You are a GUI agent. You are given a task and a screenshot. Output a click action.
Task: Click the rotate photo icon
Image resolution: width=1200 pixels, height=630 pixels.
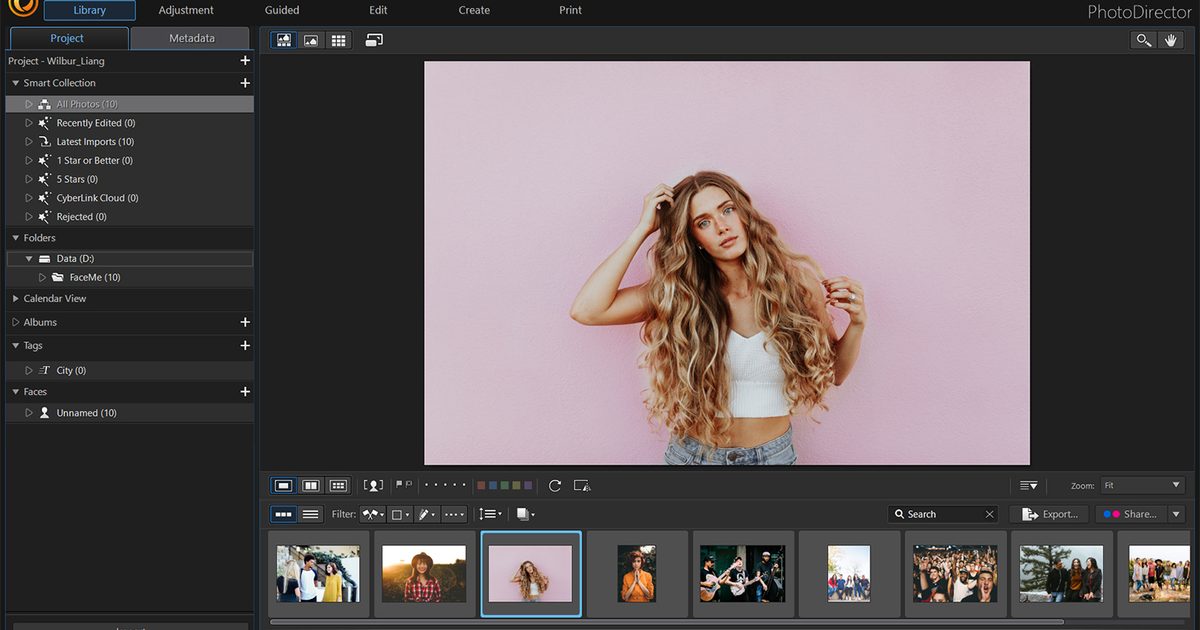tap(555, 485)
